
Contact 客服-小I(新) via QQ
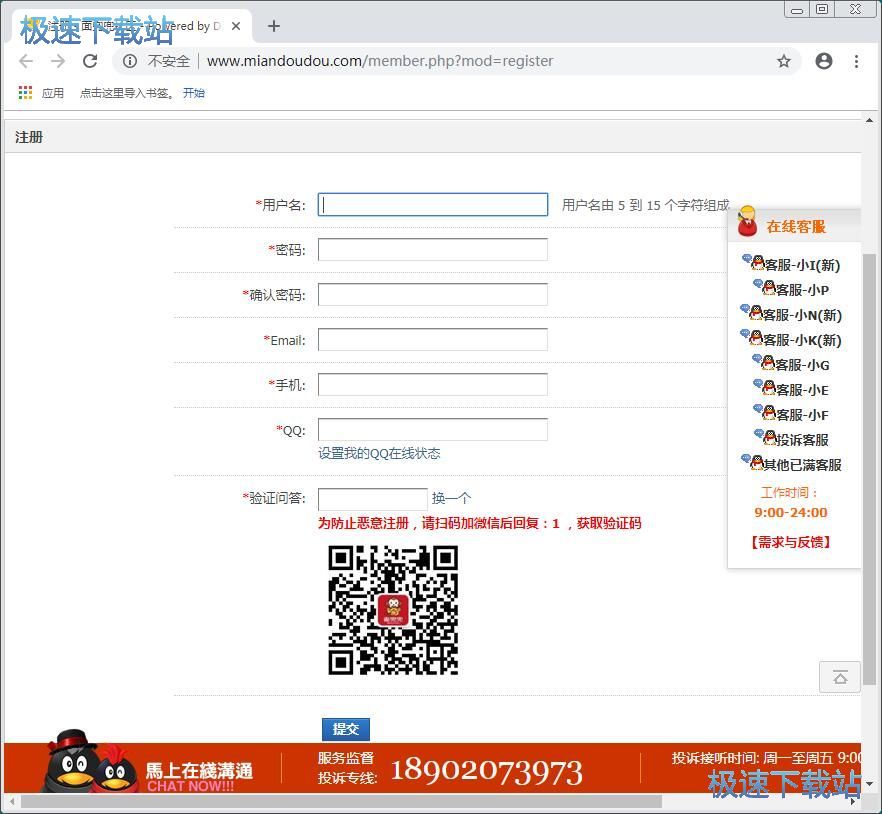pos(791,264)
